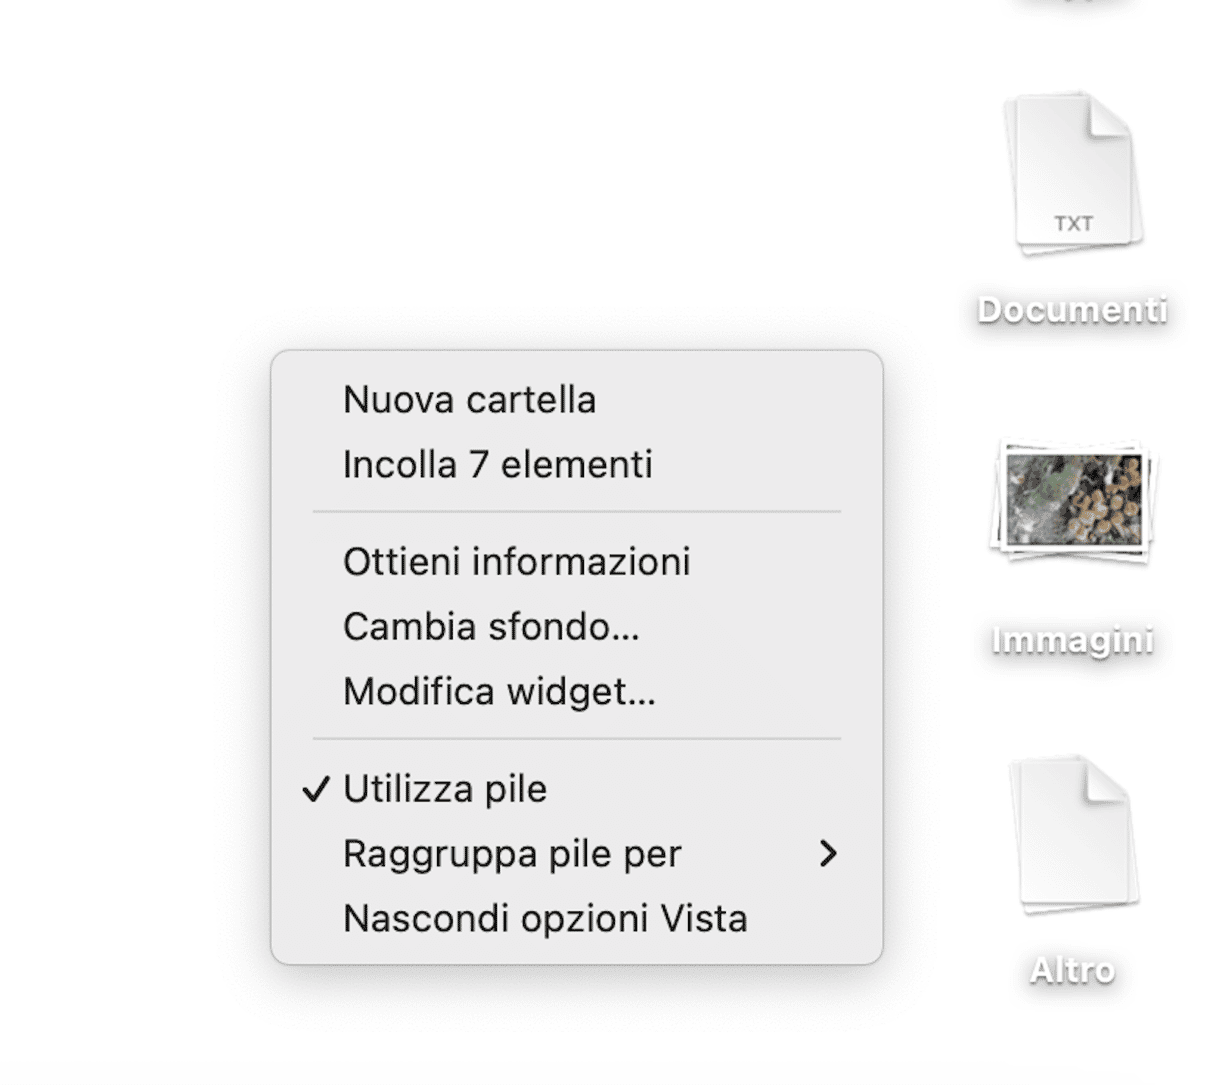Open the Documenti stack file icon
The height and width of the screenshot is (1085, 1216).
1073,172
